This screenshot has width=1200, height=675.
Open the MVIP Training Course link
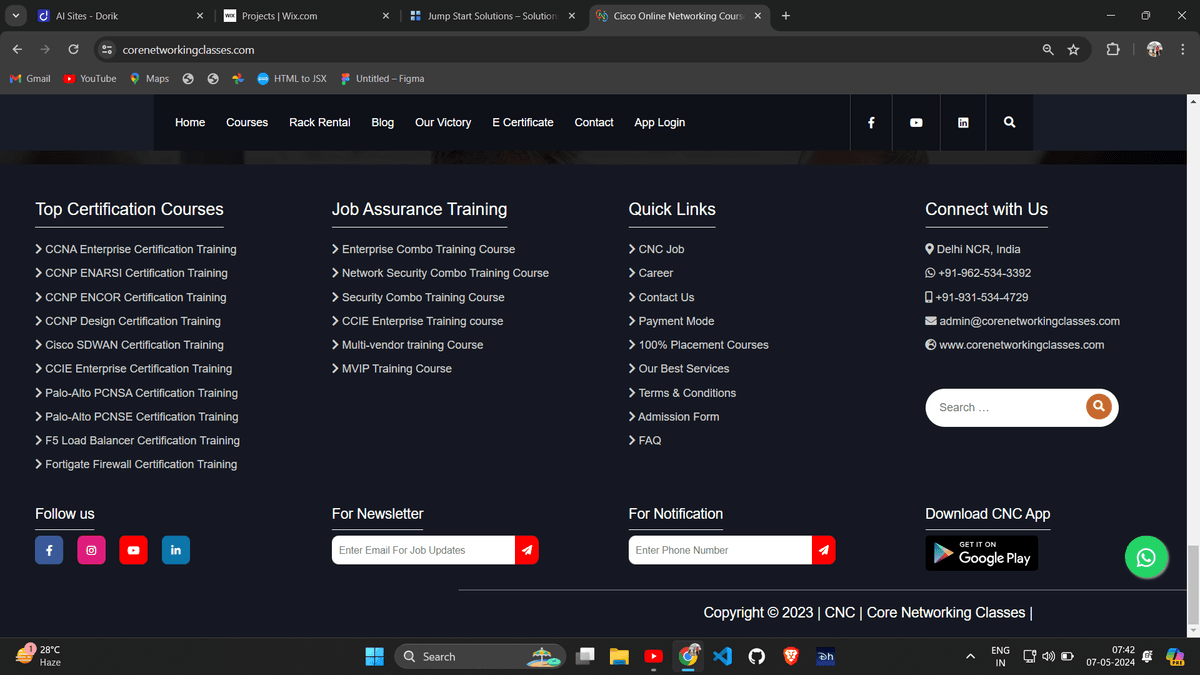[397, 369]
